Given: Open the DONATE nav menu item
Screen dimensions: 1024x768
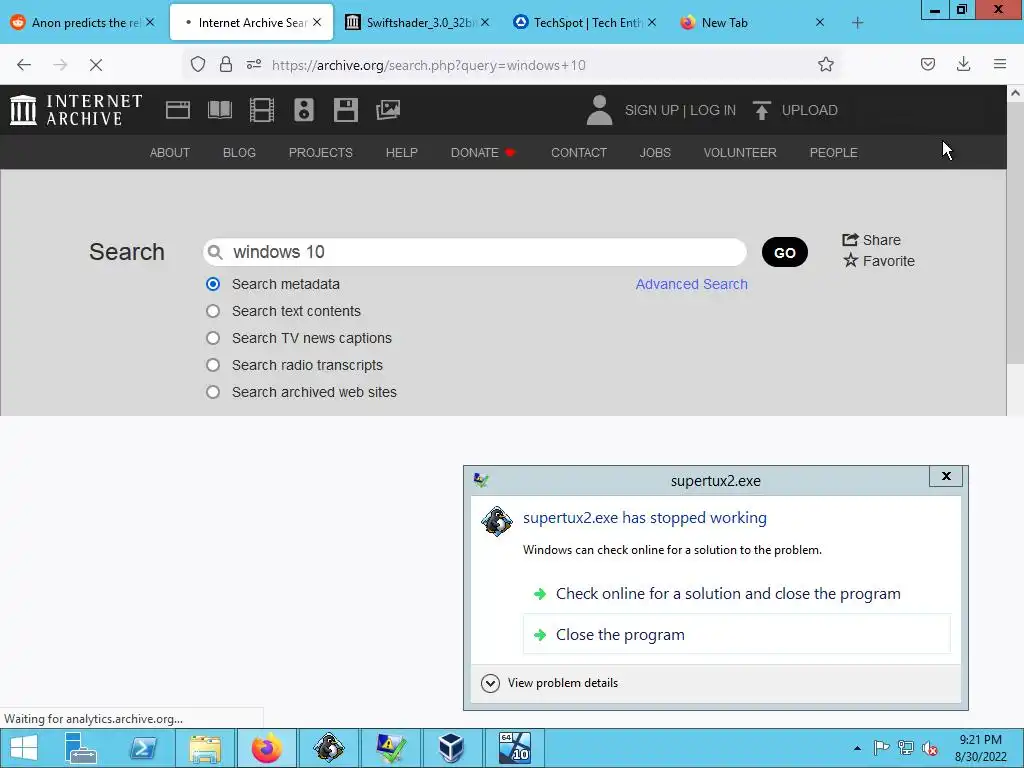Looking at the screenshot, I should (x=483, y=152).
